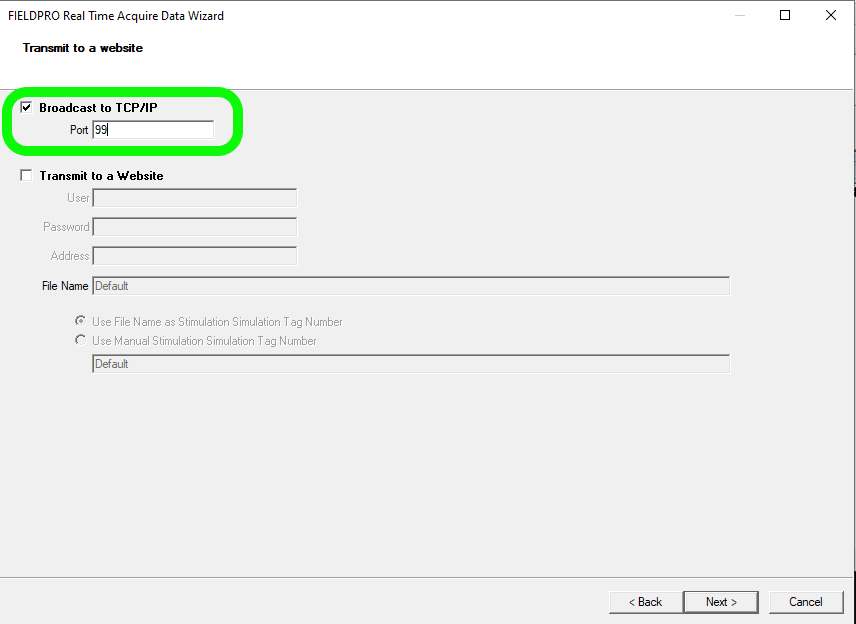This screenshot has height=624, width=856.
Task: Proceed with the Next button
Action: pyautogui.click(x=721, y=602)
